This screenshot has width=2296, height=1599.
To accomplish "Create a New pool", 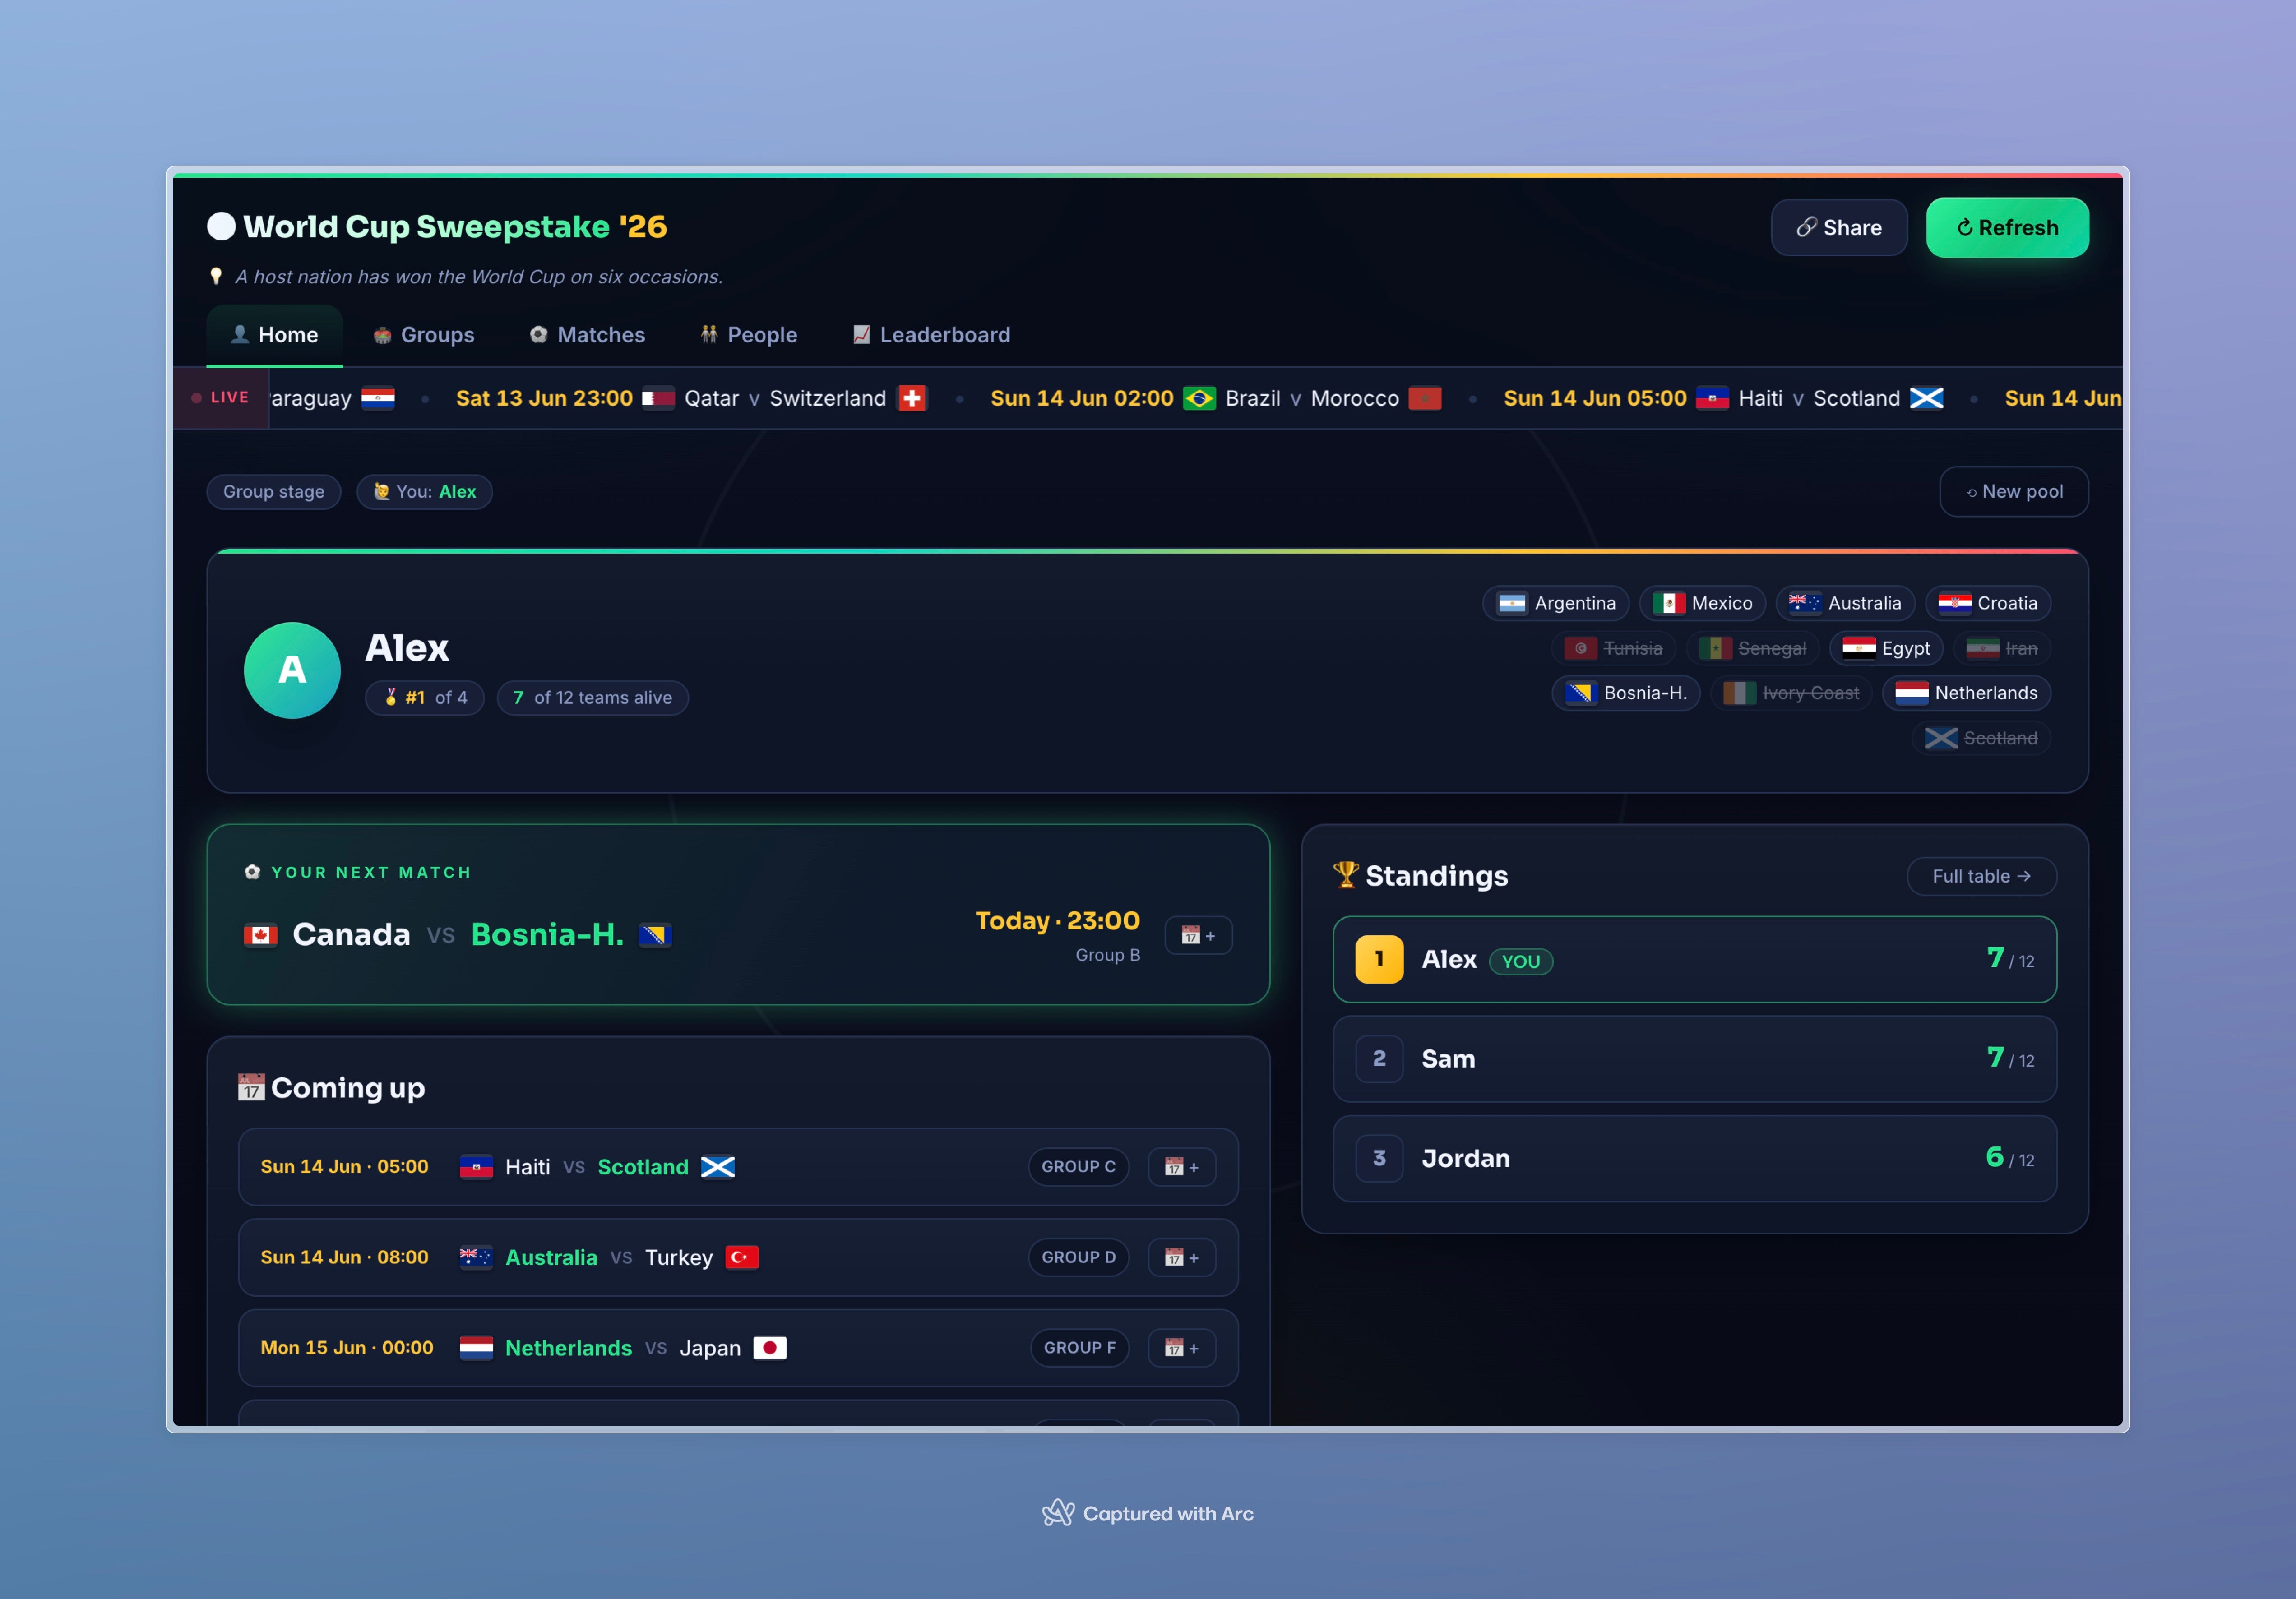I will pyautogui.click(x=2014, y=492).
